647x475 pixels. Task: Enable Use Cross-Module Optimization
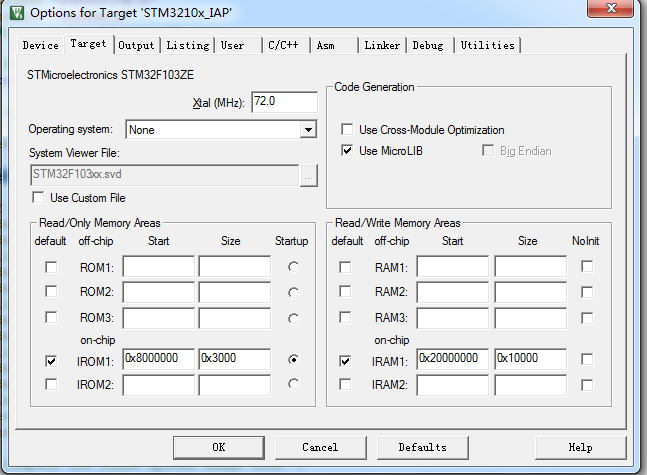[347, 129]
